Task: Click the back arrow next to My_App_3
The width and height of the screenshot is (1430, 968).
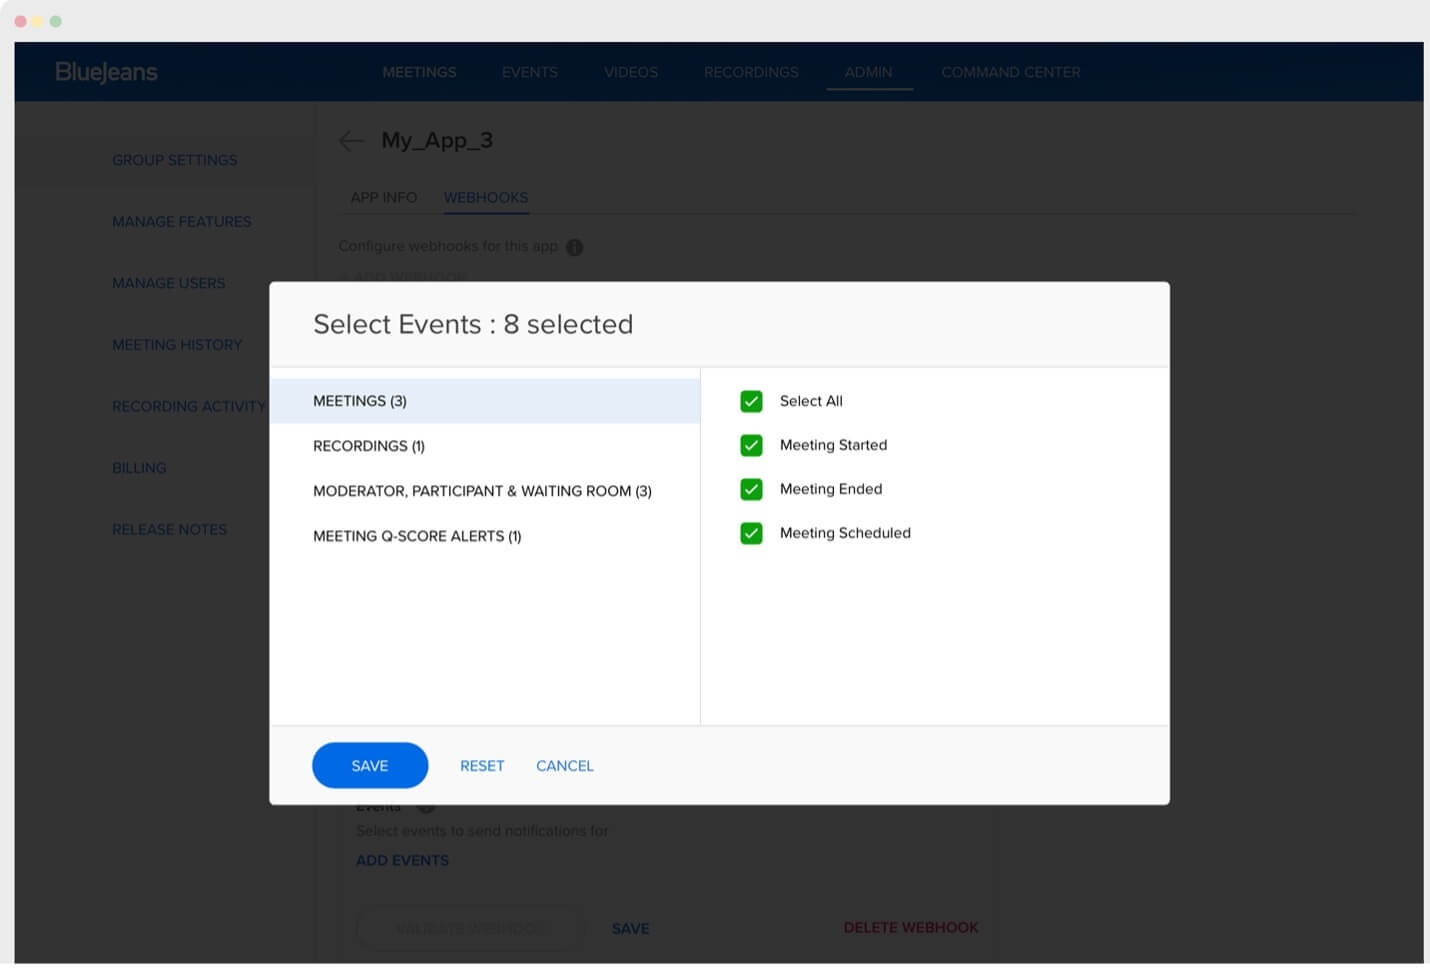Action: click(x=351, y=141)
